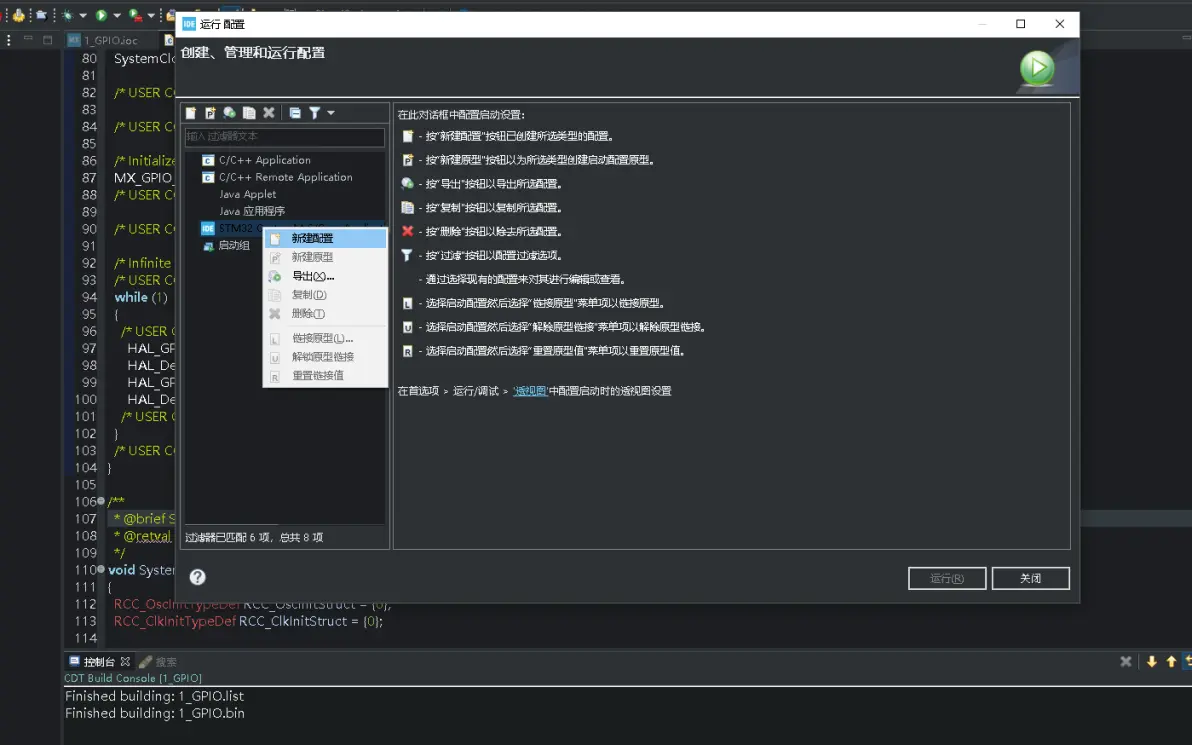This screenshot has width=1192, height=745.
Task: Choose 导出(X)... from the context menu
Action: pos(325,276)
